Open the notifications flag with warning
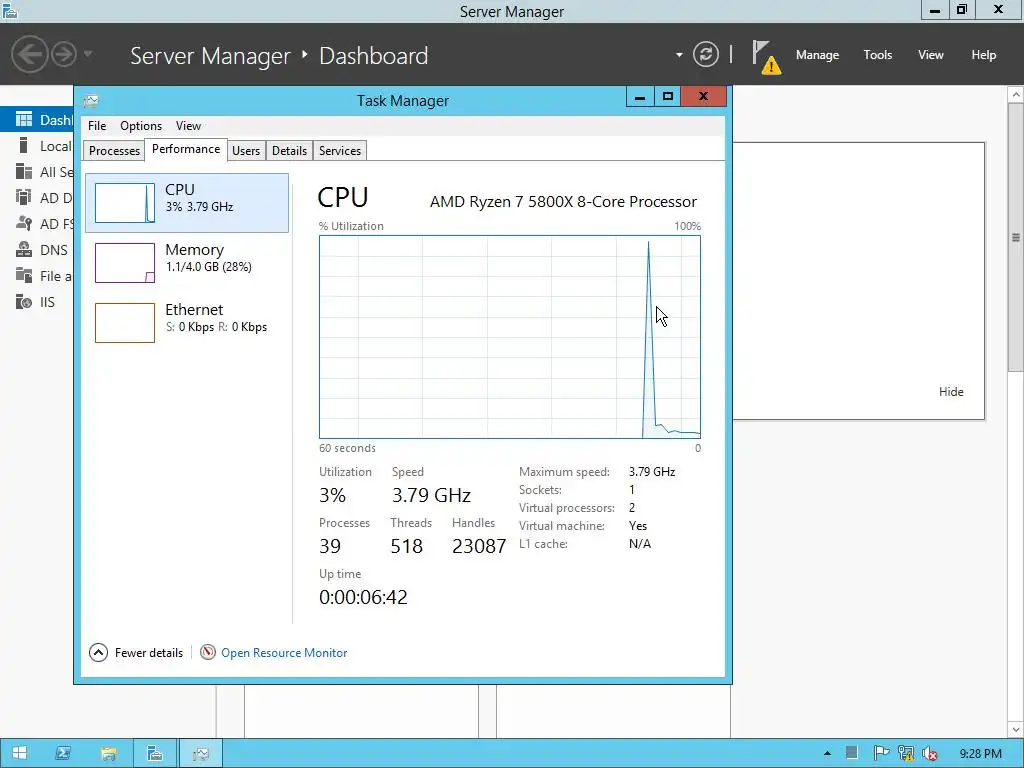1024x768 pixels. click(766, 57)
